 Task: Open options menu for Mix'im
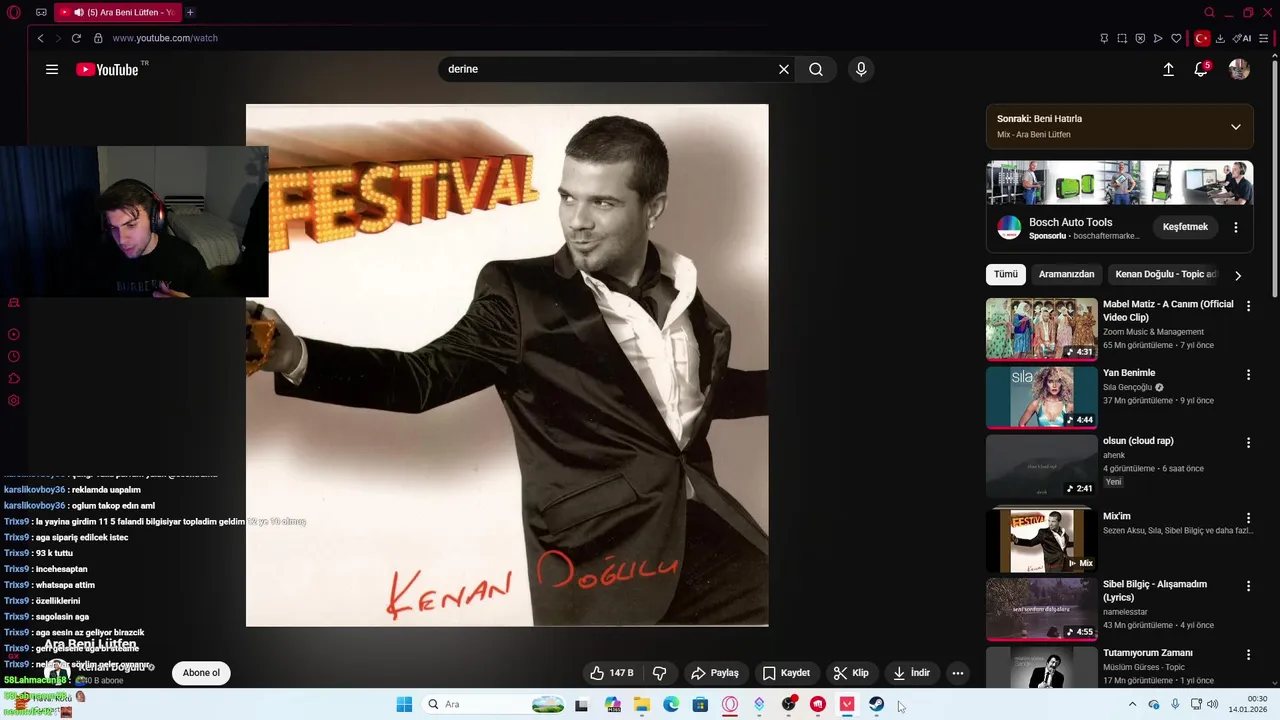(x=1248, y=518)
